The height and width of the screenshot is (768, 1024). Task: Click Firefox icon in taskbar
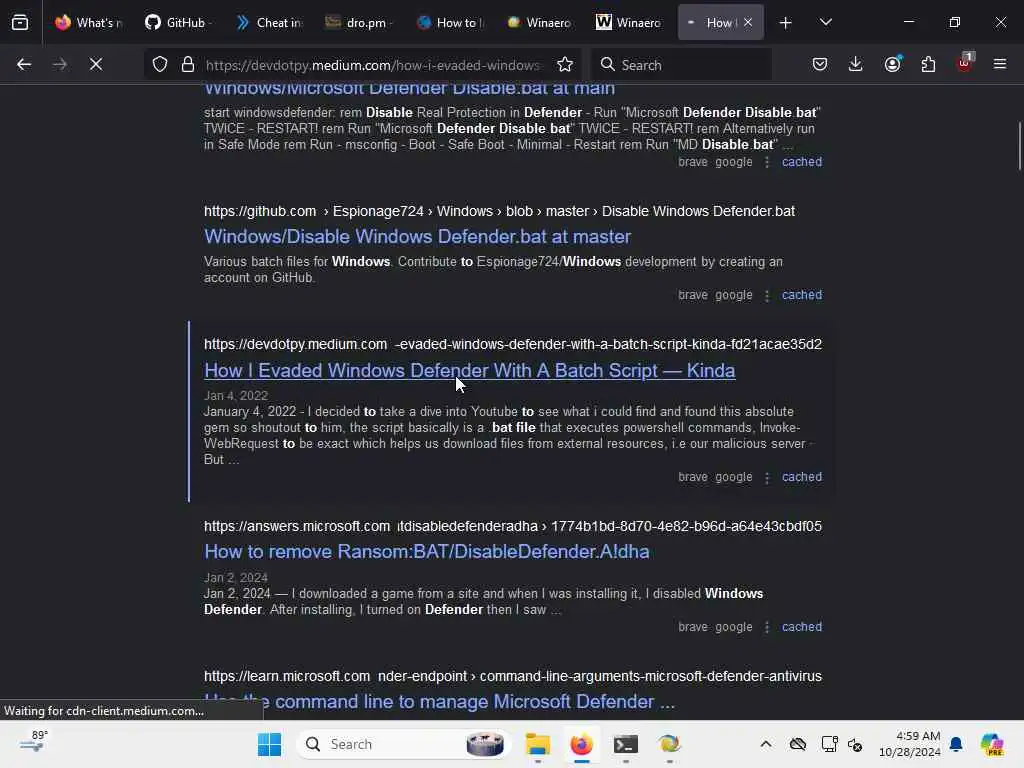581,744
